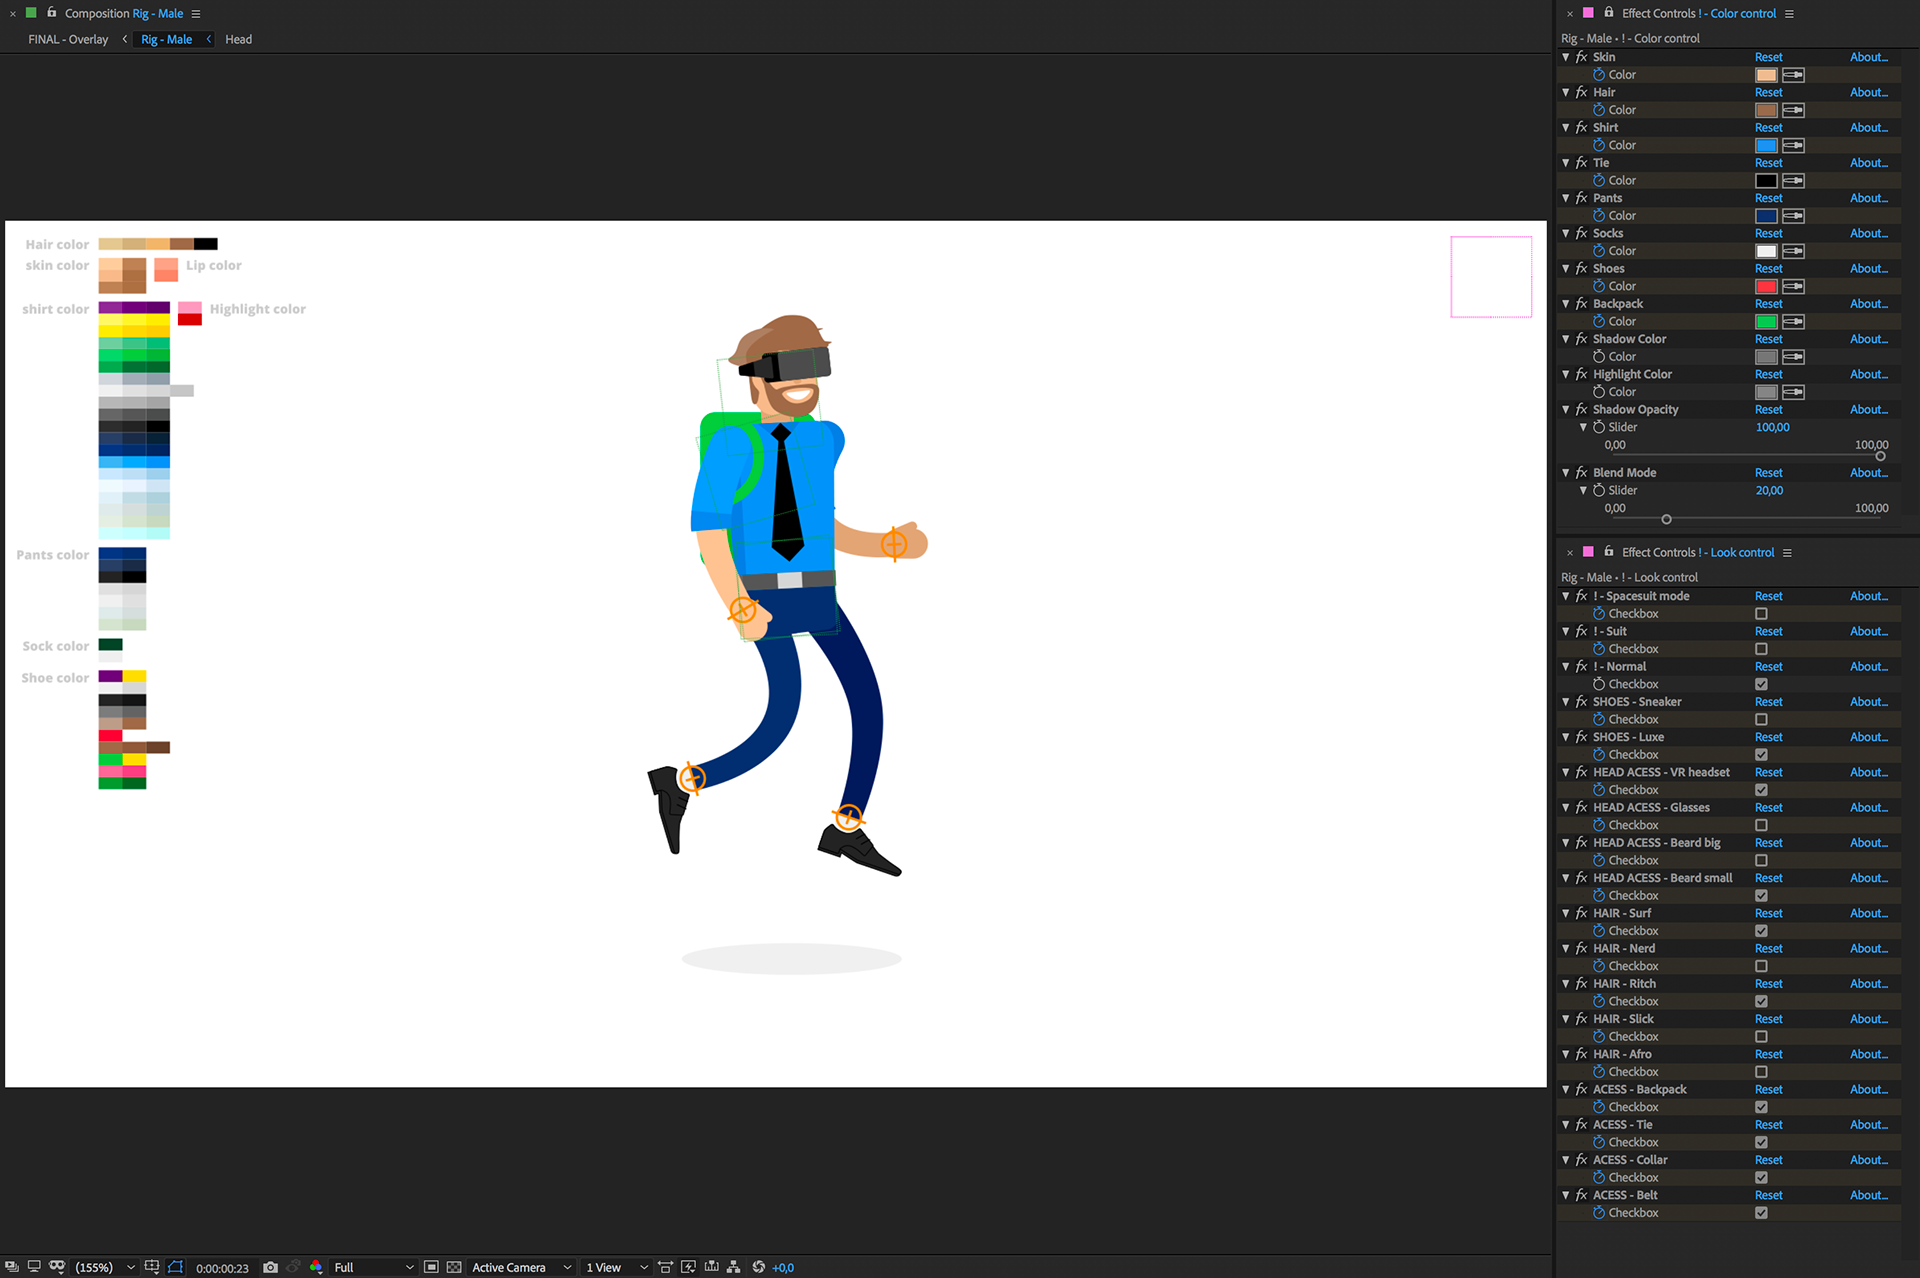Screen dimensions: 1920x1278
Task: Switch to the FINAL - Overlay composition tab
Action: pyautogui.click(x=66, y=39)
